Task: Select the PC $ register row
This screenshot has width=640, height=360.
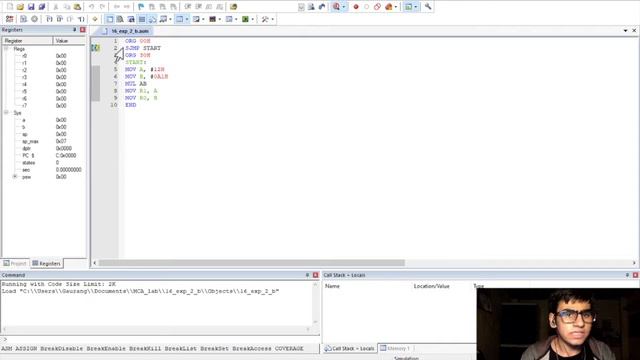Action: point(44,156)
